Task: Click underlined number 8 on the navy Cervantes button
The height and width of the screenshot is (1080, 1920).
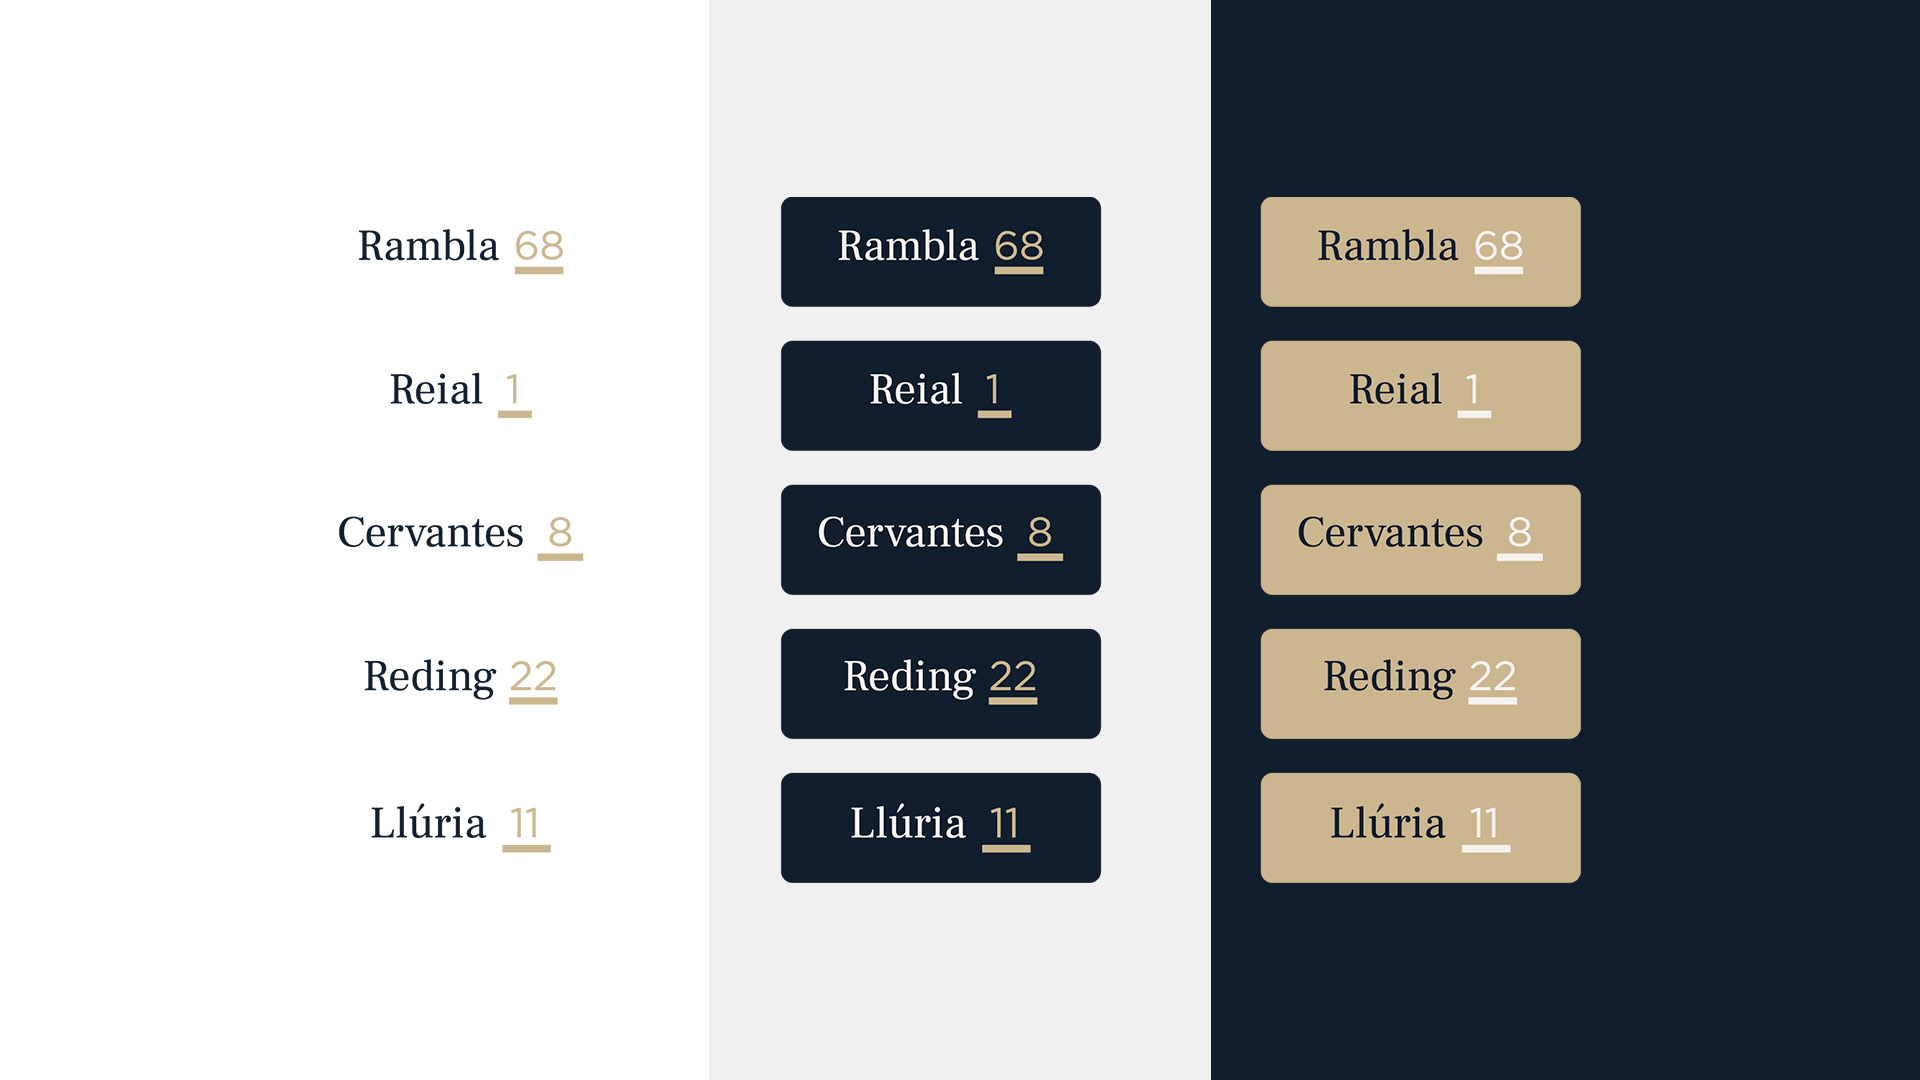Action: 1040,533
